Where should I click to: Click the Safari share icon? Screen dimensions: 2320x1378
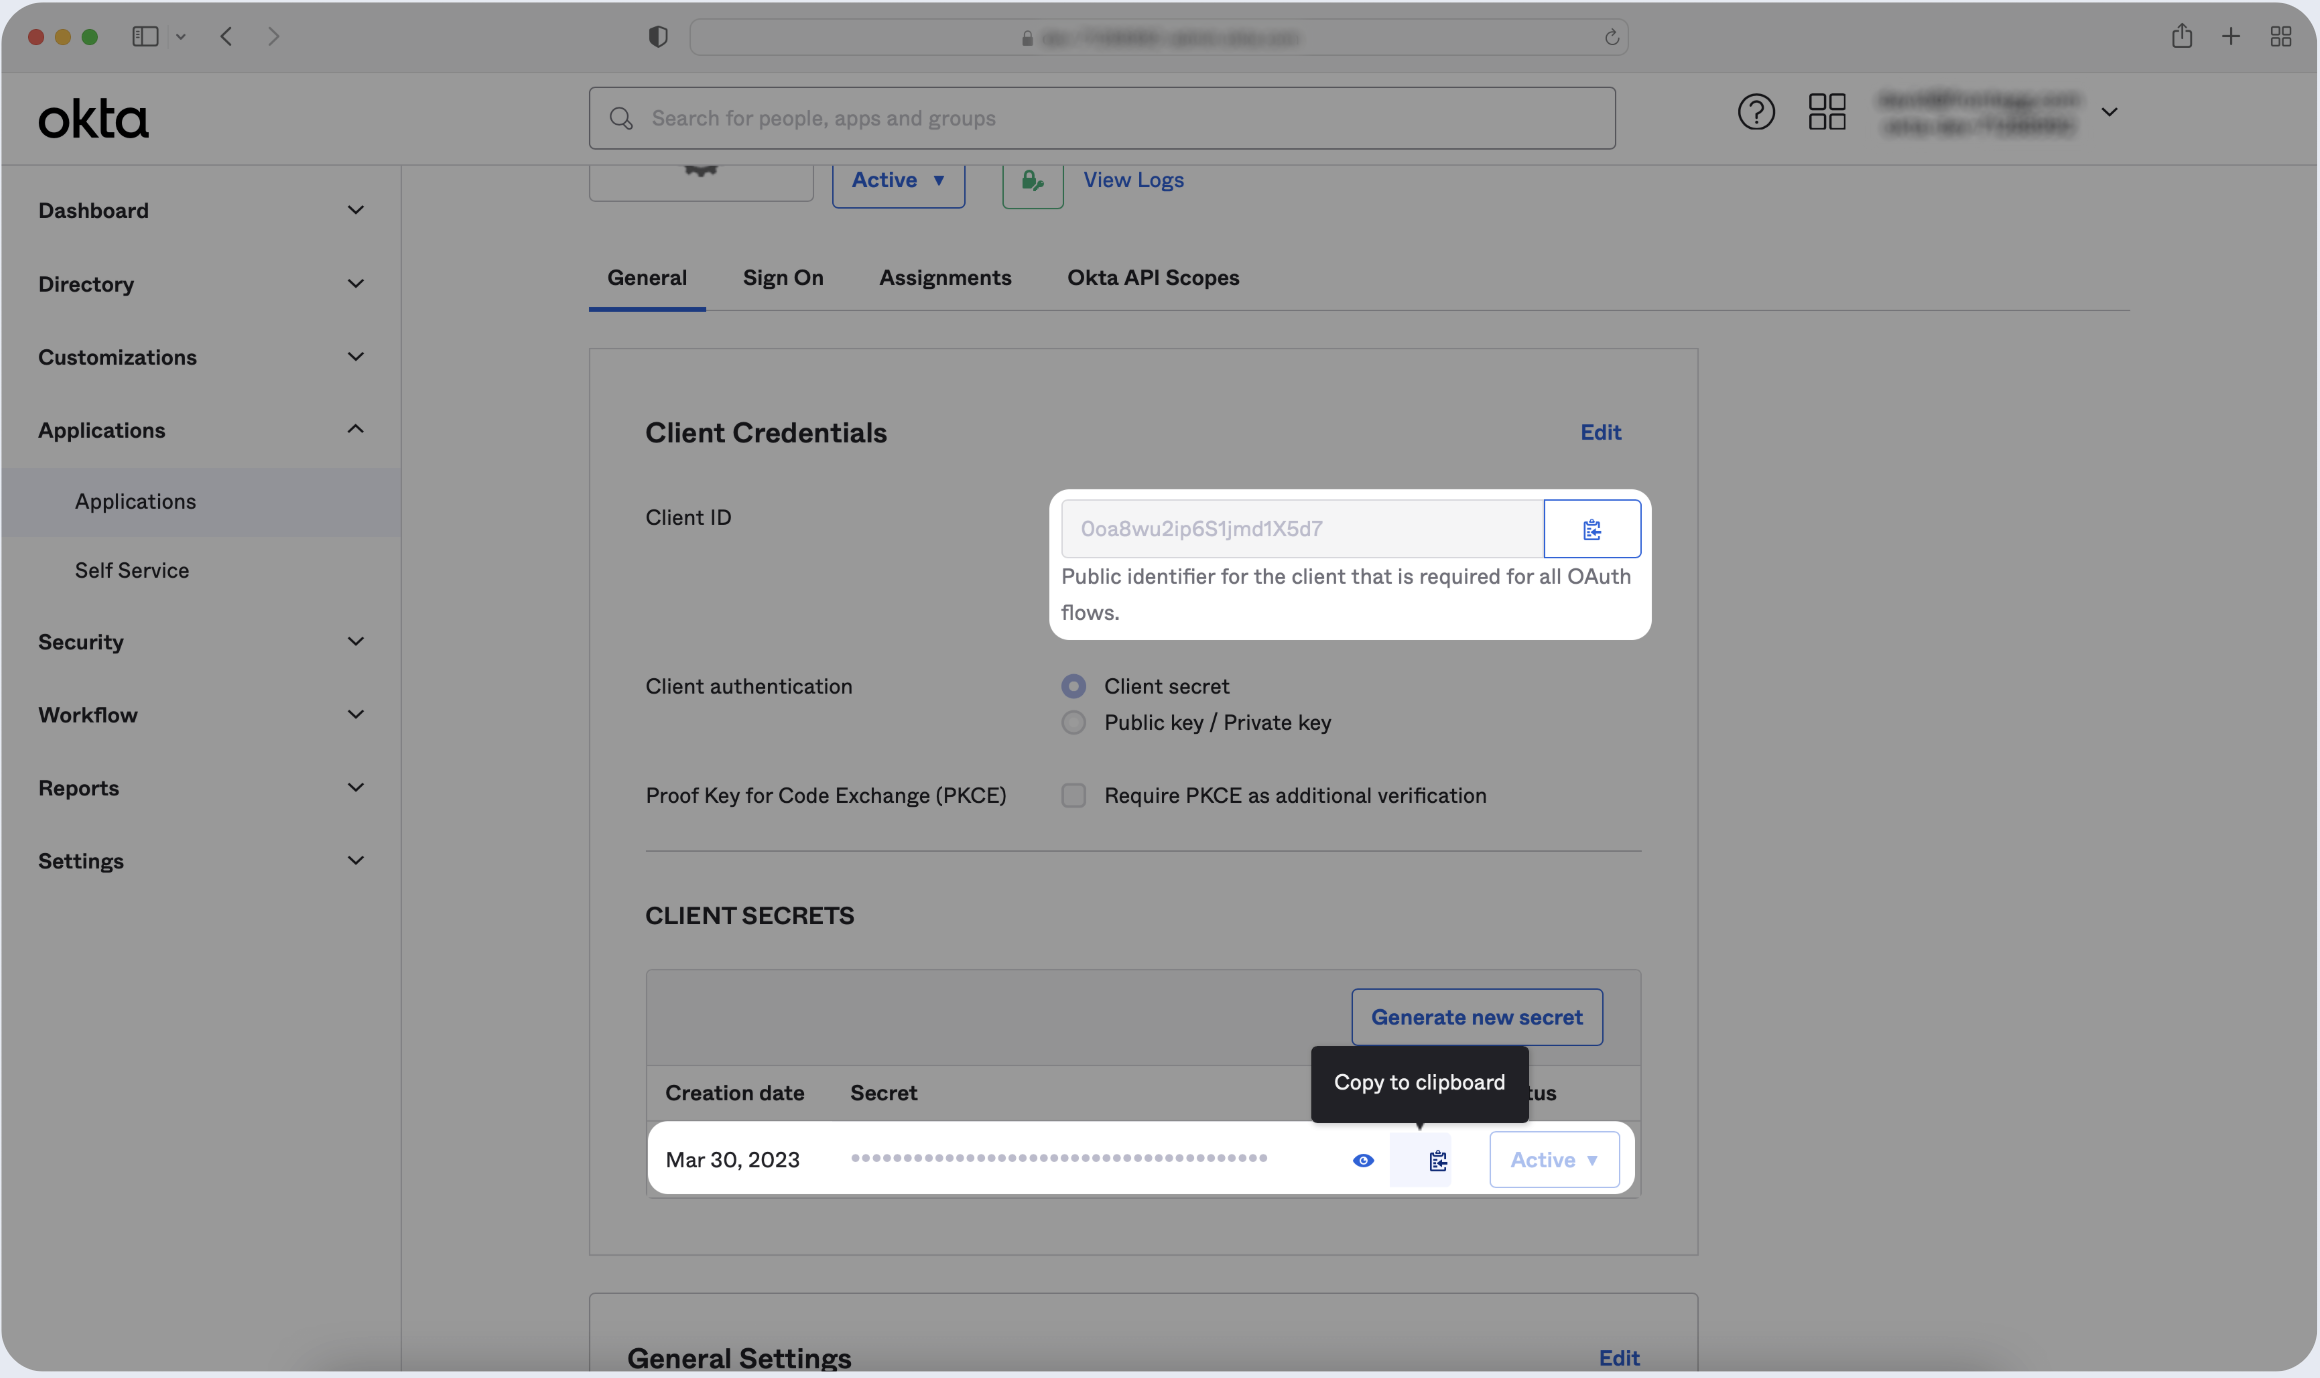point(2181,37)
